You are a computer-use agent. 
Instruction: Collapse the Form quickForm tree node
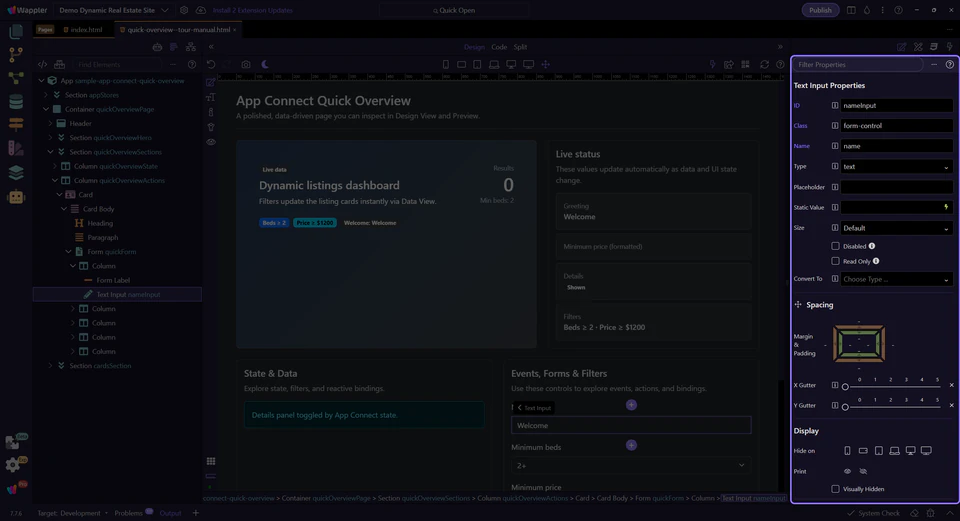tap(69, 252)
